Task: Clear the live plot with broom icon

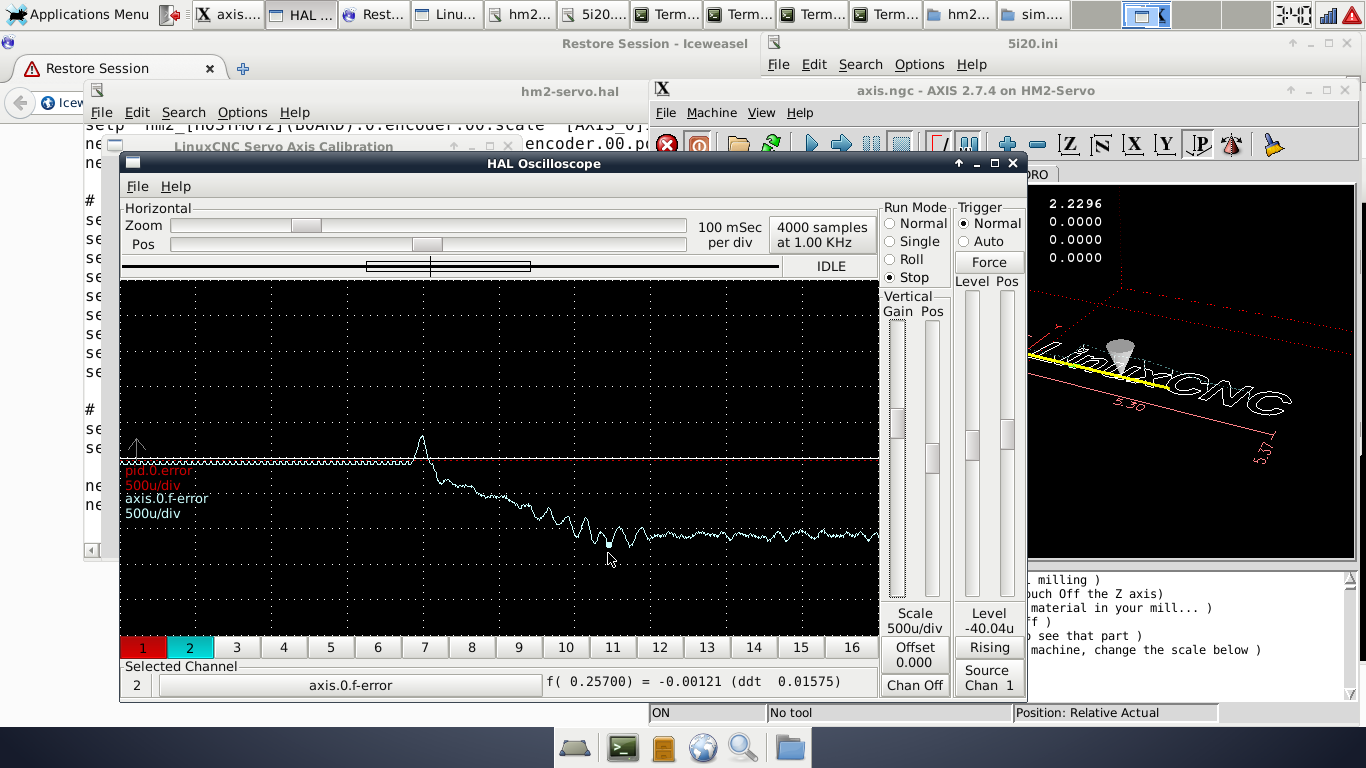Action: tap(1273, 145)
